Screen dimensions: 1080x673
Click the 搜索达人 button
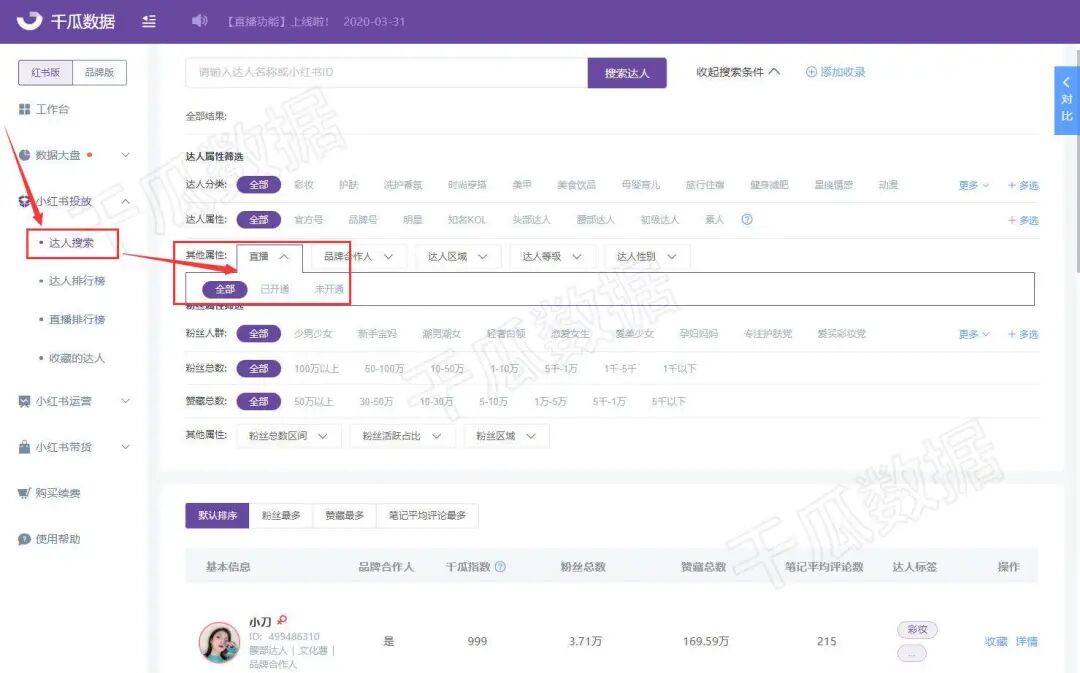[x=627, y=72]
